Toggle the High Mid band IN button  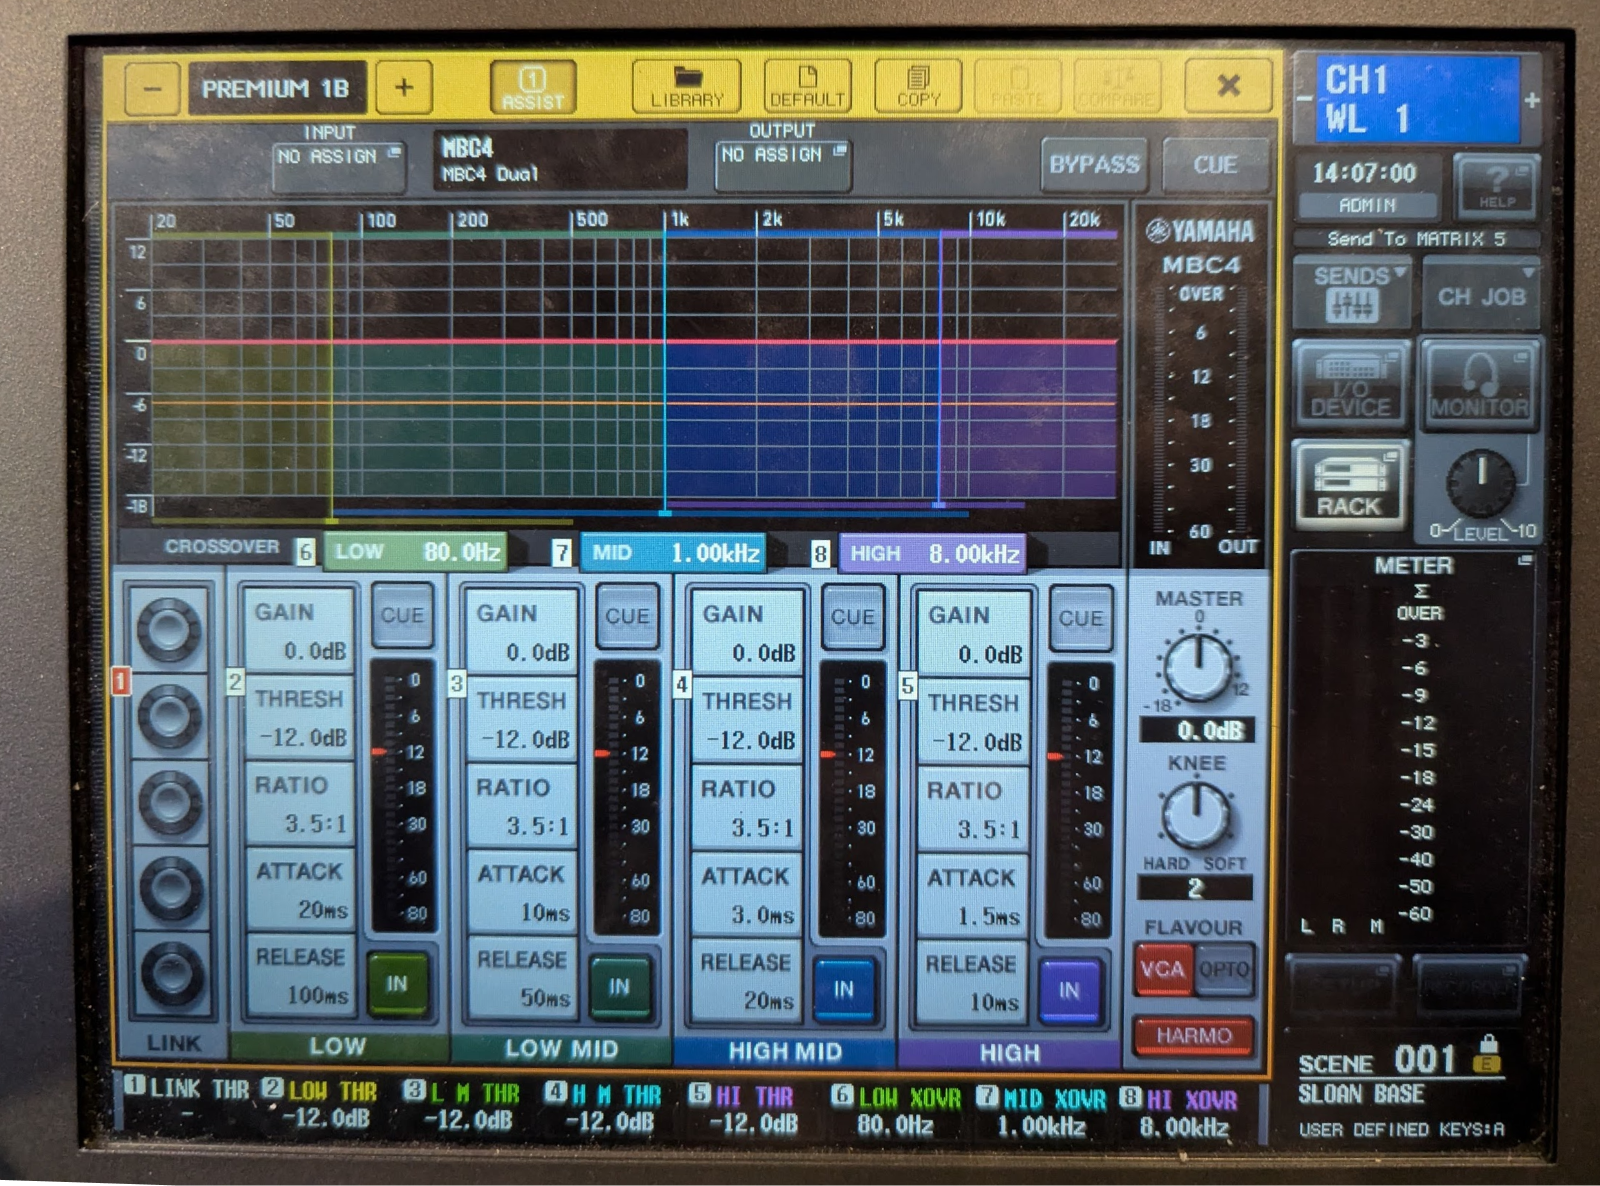click(x=845, y=990)
